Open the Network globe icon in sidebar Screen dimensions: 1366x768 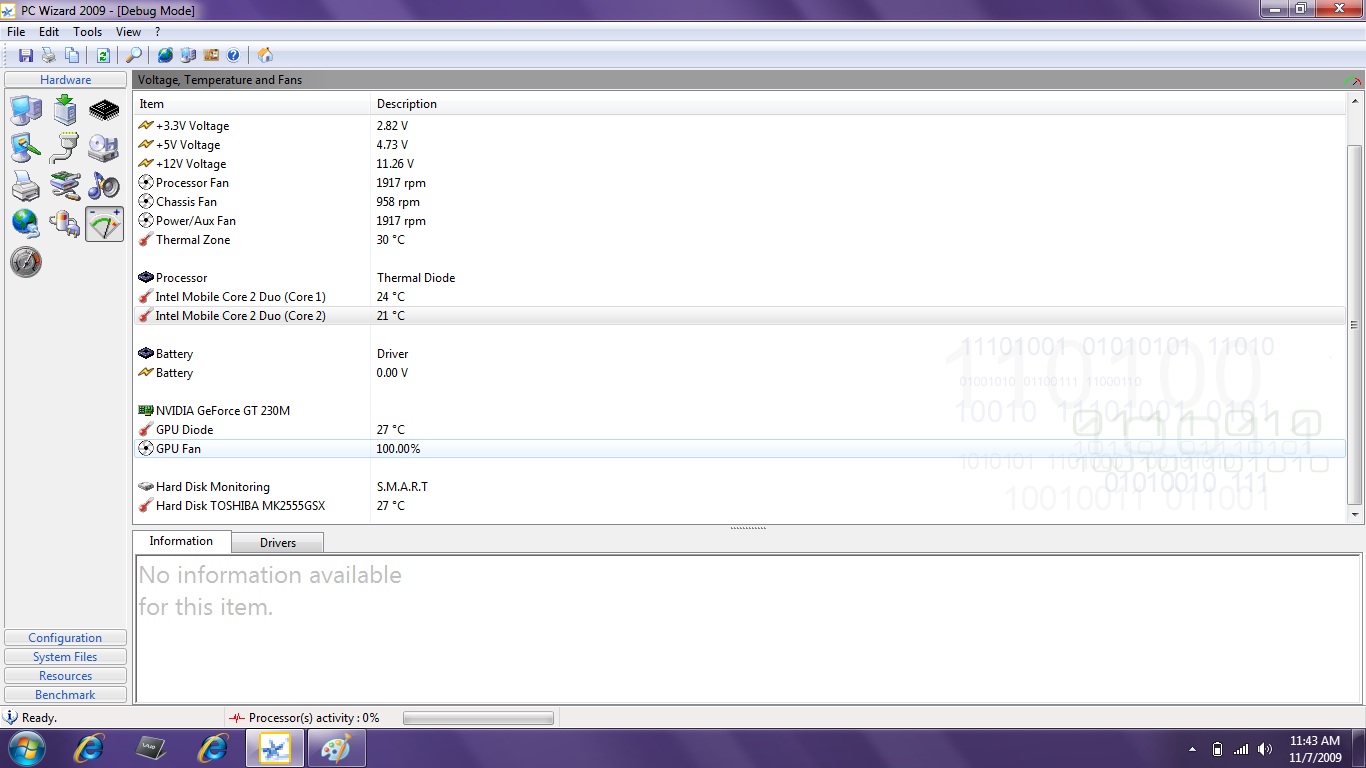point(26,224)
